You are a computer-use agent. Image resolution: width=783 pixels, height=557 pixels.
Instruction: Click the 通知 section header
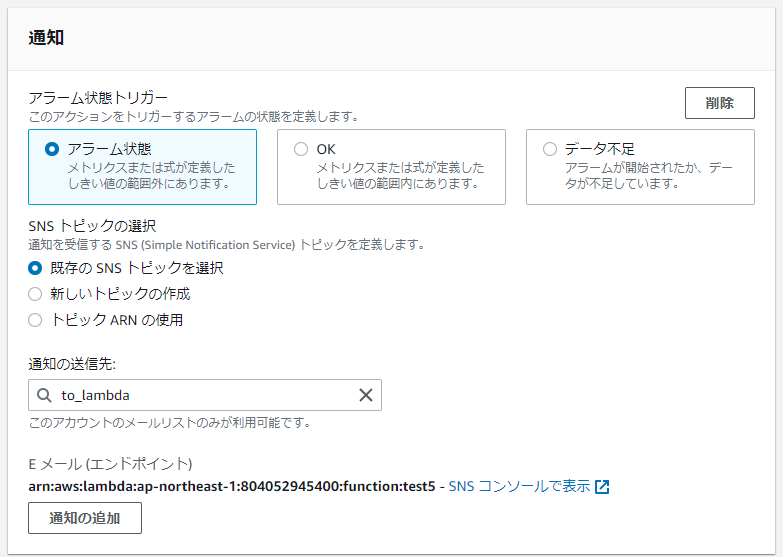[46, 38]
